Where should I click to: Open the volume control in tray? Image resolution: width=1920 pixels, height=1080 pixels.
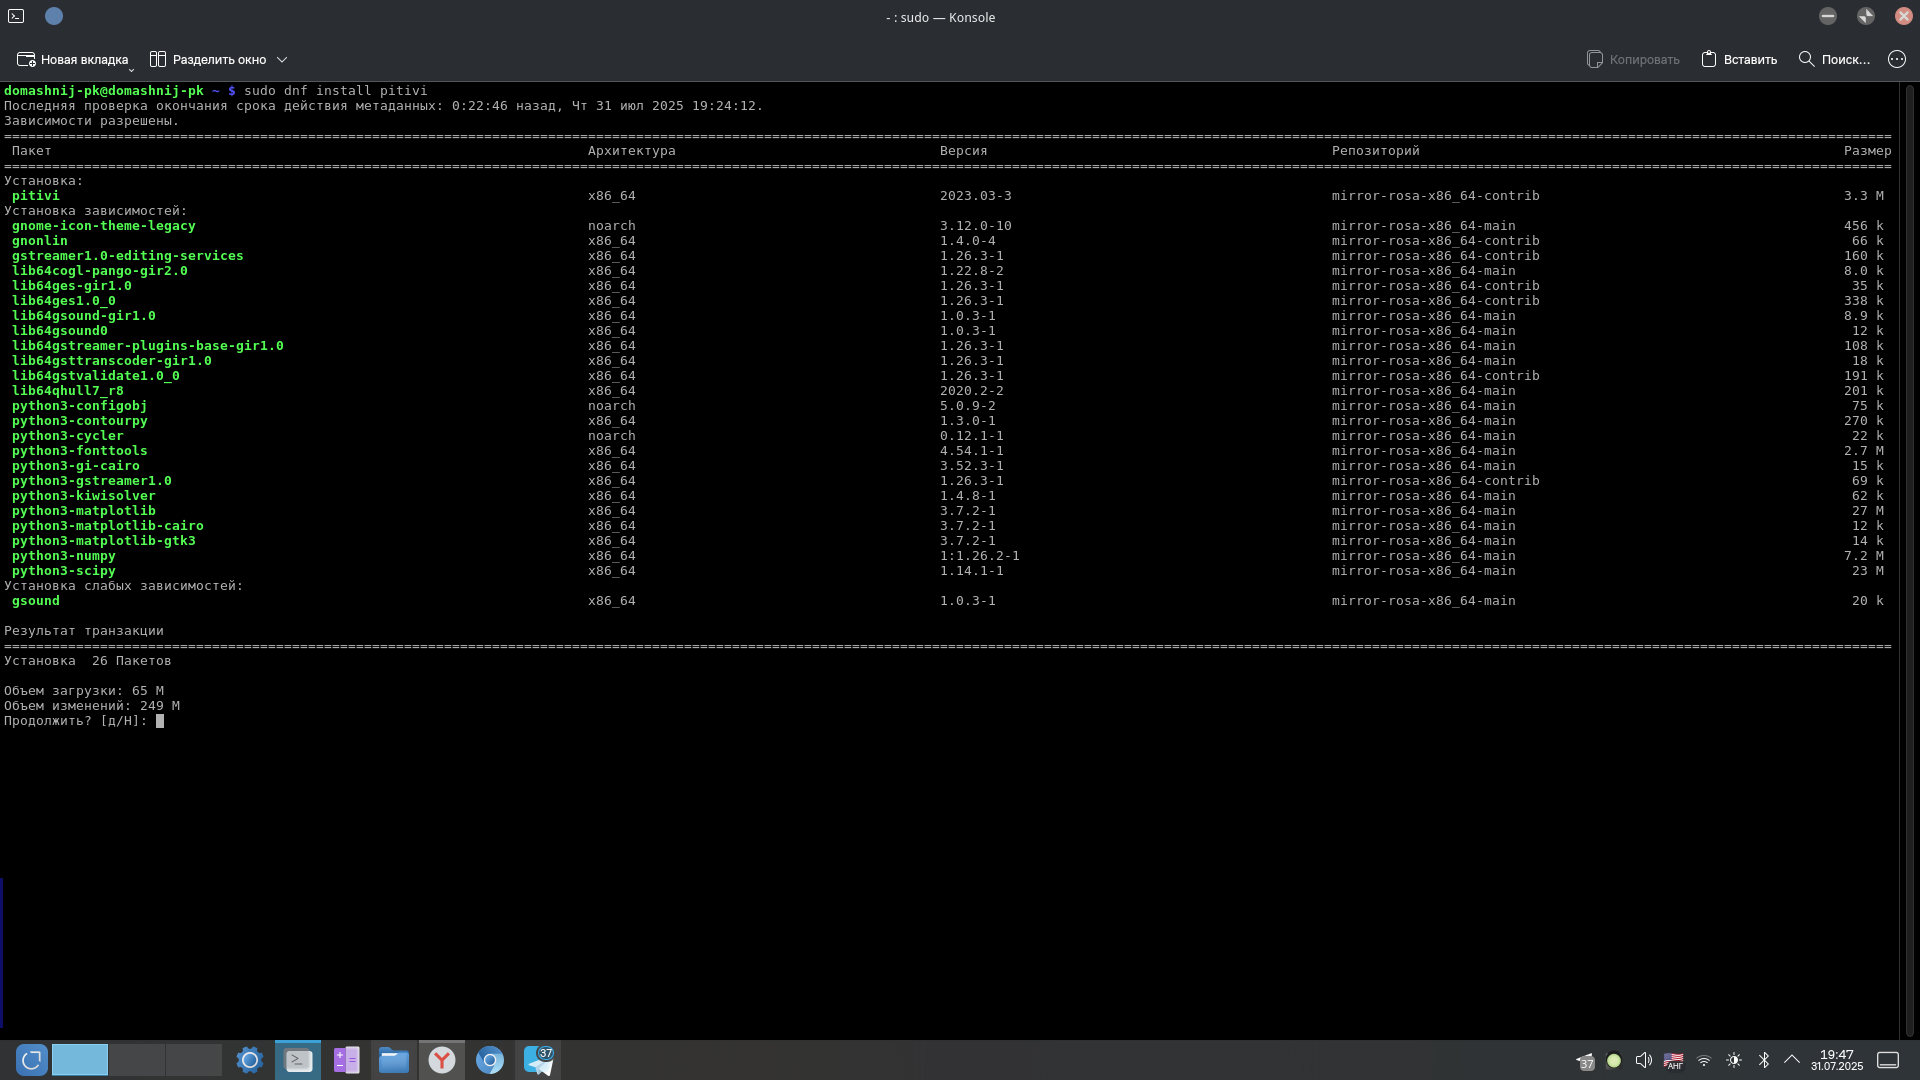coord(1643,1060)
